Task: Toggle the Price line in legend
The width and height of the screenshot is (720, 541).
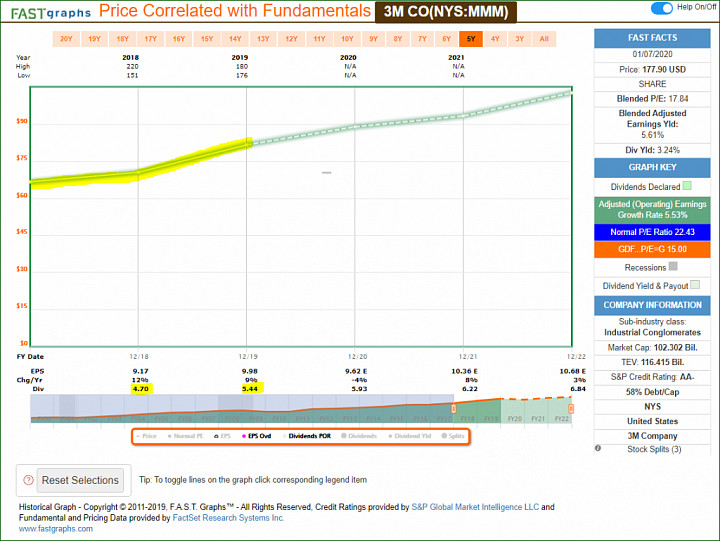Action: pyautogui.click(x=147, y=436)
